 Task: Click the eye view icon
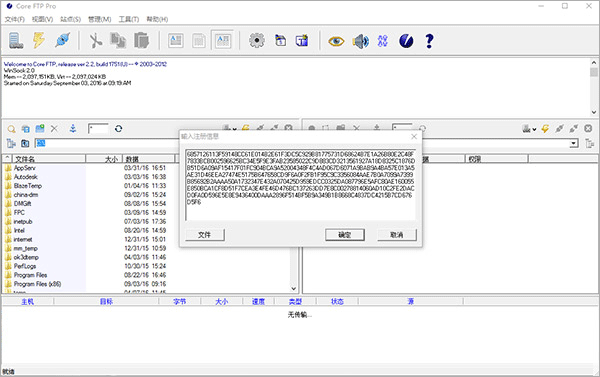pyautogui.click(x=336, y=41)
